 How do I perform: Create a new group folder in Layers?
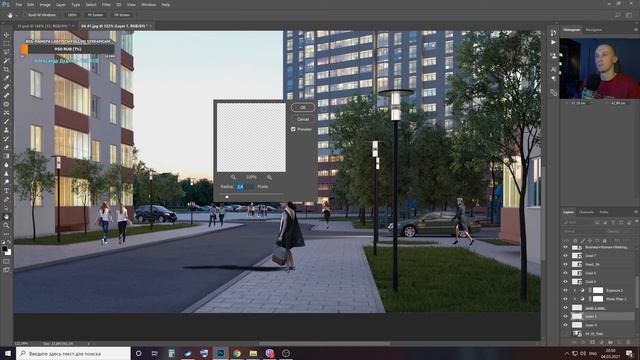611,342
